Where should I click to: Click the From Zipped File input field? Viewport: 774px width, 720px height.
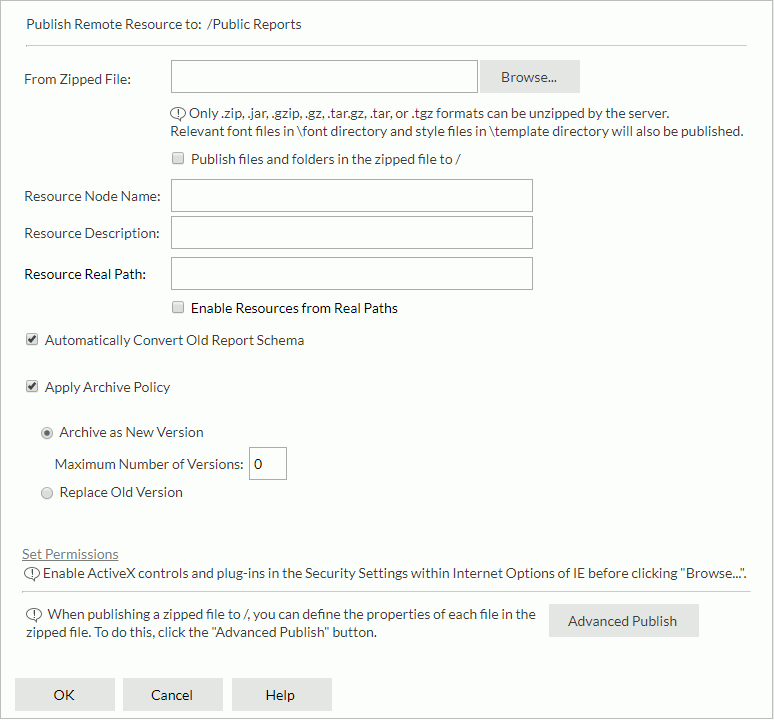324,77
